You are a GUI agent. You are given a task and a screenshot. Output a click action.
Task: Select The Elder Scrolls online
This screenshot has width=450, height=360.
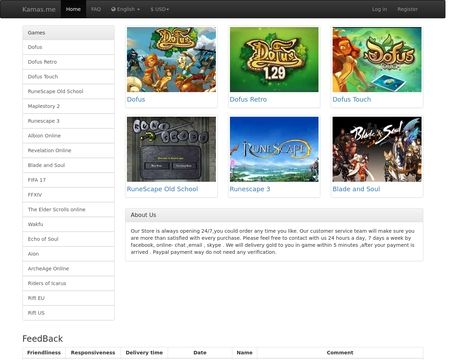pyautogui.click(x=68, y=209)
